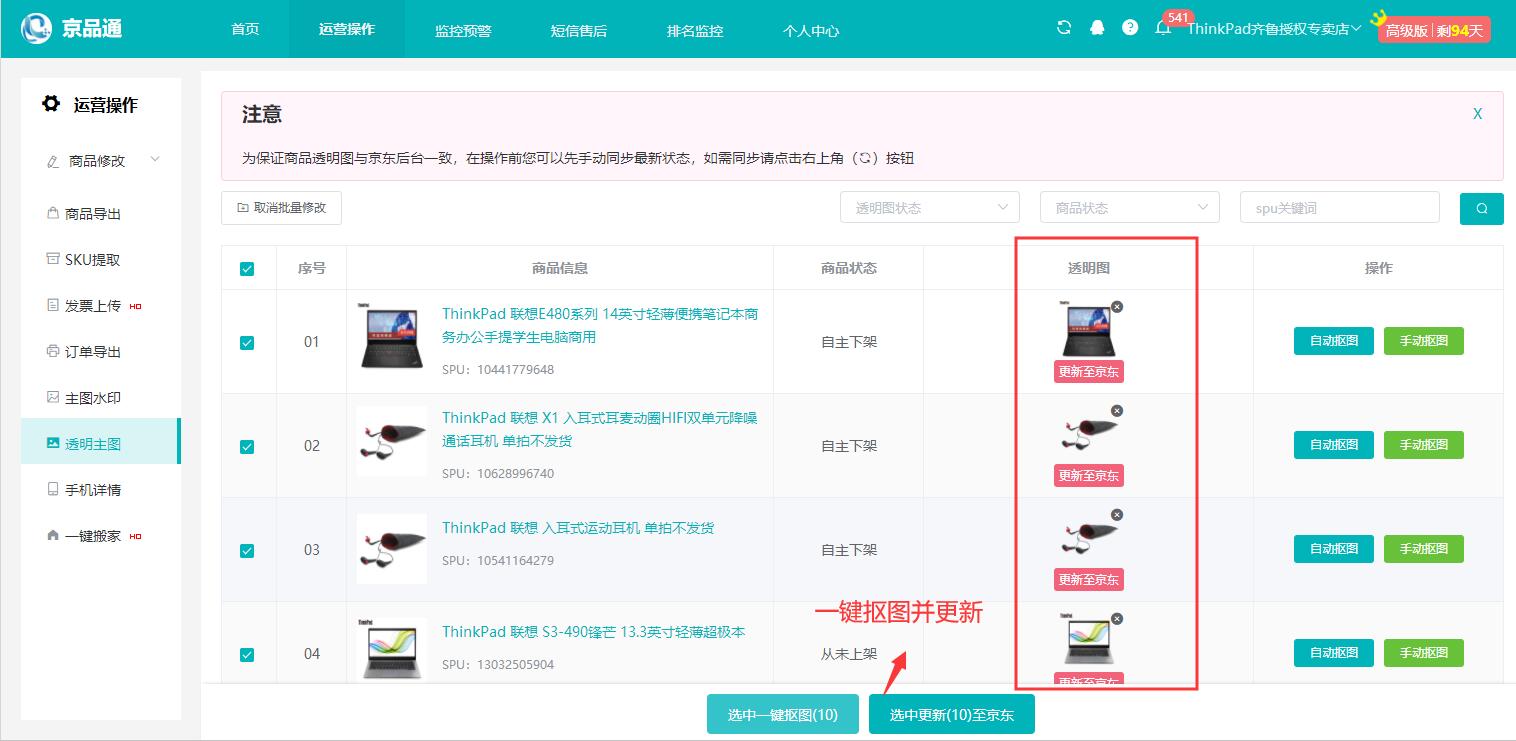Open the QQ penguin support icon
Viewport: 1516px width, 741px height.
(1097, 28)
